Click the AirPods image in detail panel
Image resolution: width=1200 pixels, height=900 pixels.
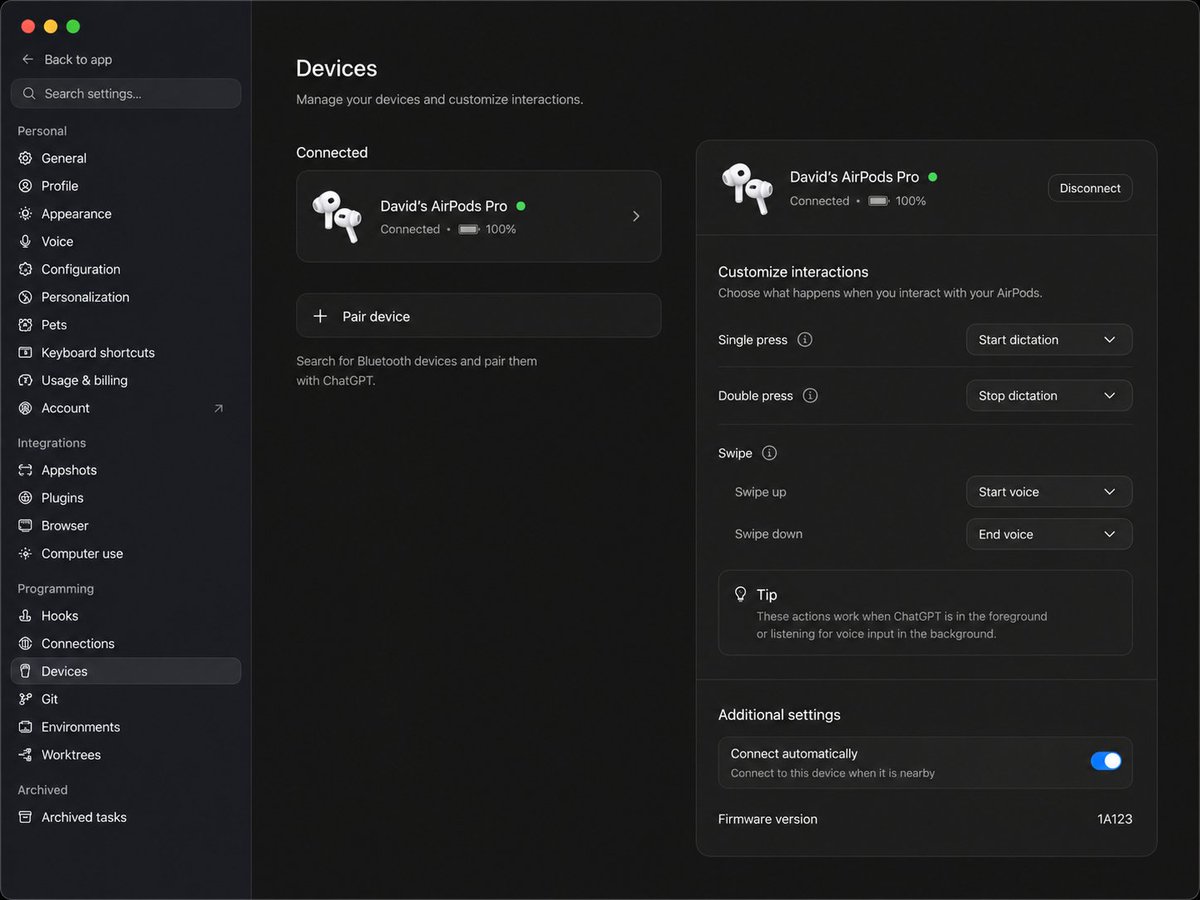pyautogui.click(x=747, y=188)
